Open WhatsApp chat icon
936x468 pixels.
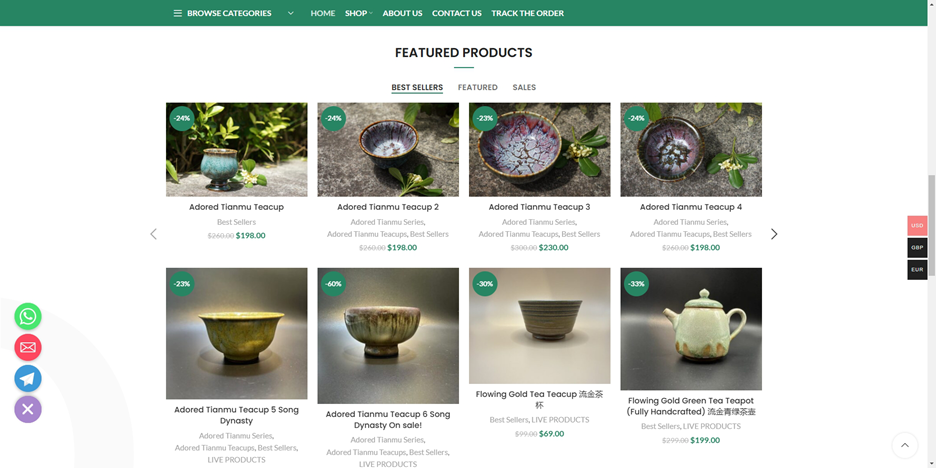[28, 317]
